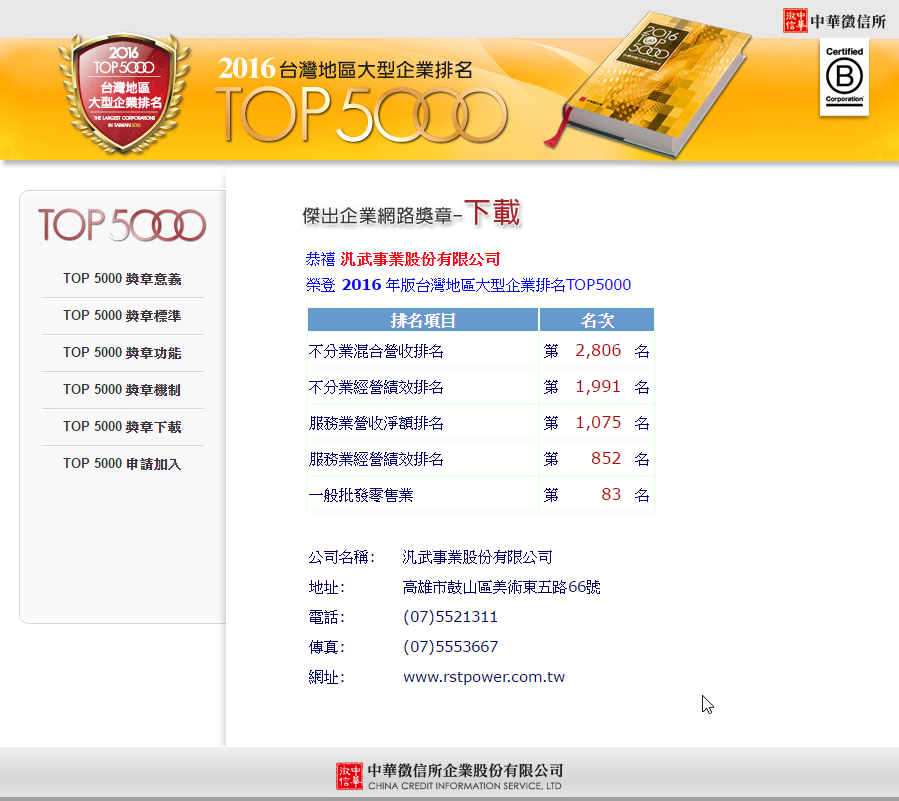The width and height of the screenshot is (899, 801).
Task: Click the 榮登 2016 年版台灣地區大型企業排名TOP5000 line
Action: 468,285
